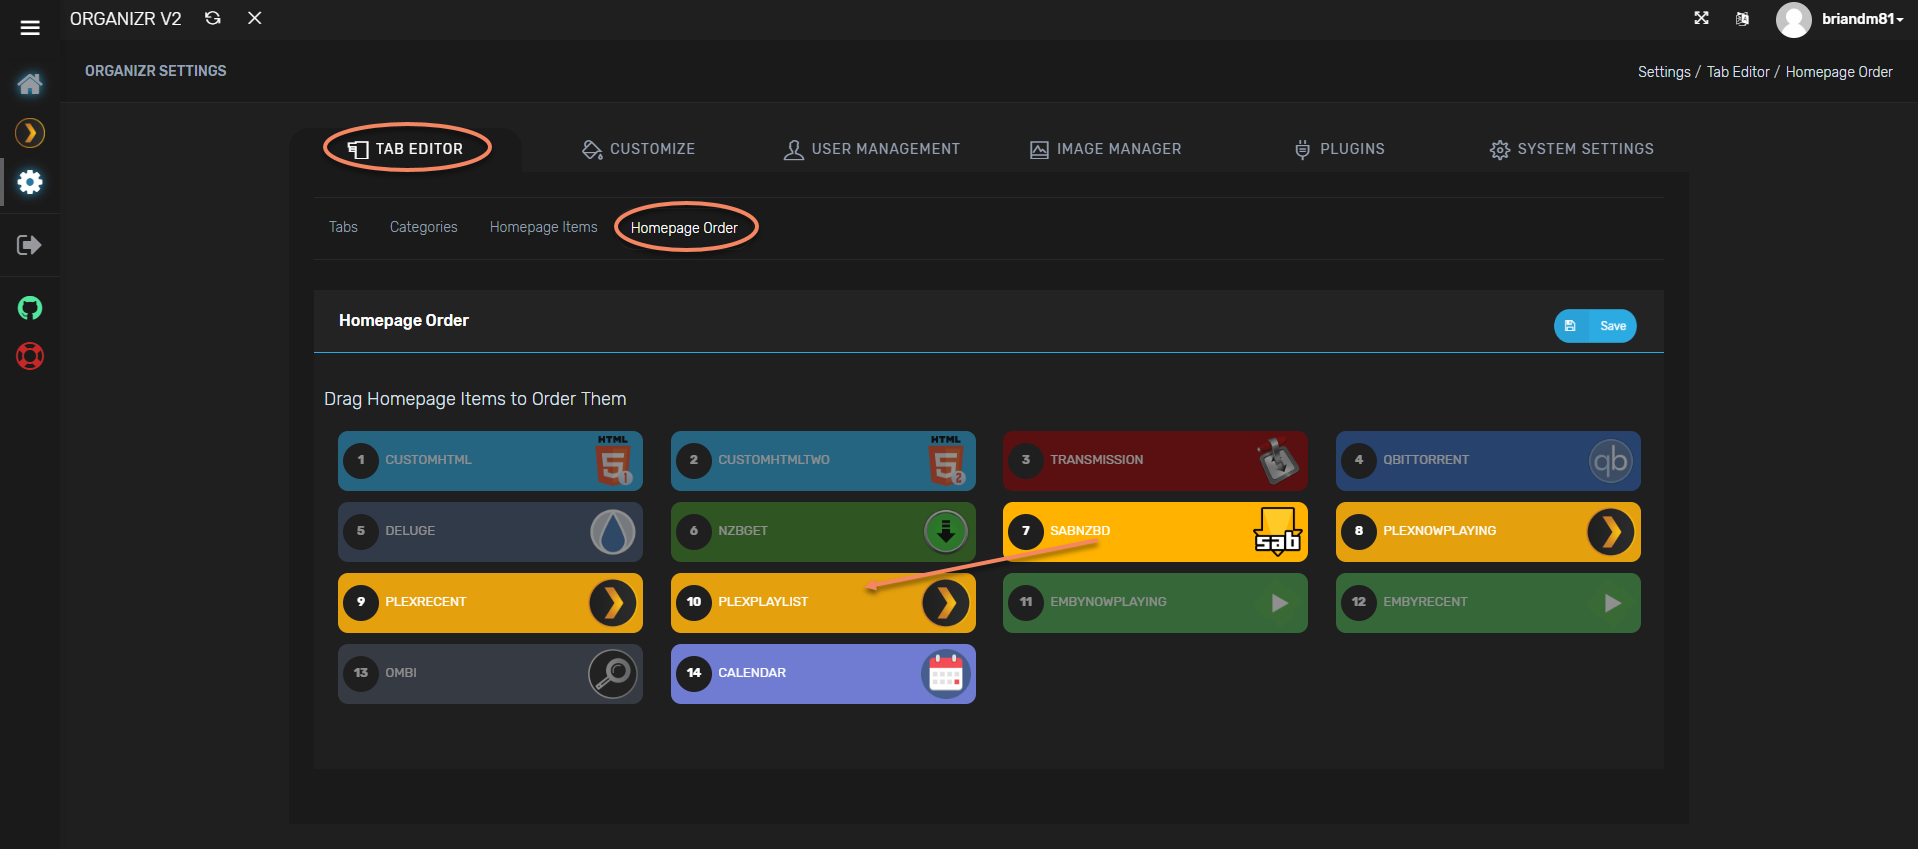The width and height of the screenshot is (1918, 849).
Task: Save the homepage order
Action: tap(1595, 326)
